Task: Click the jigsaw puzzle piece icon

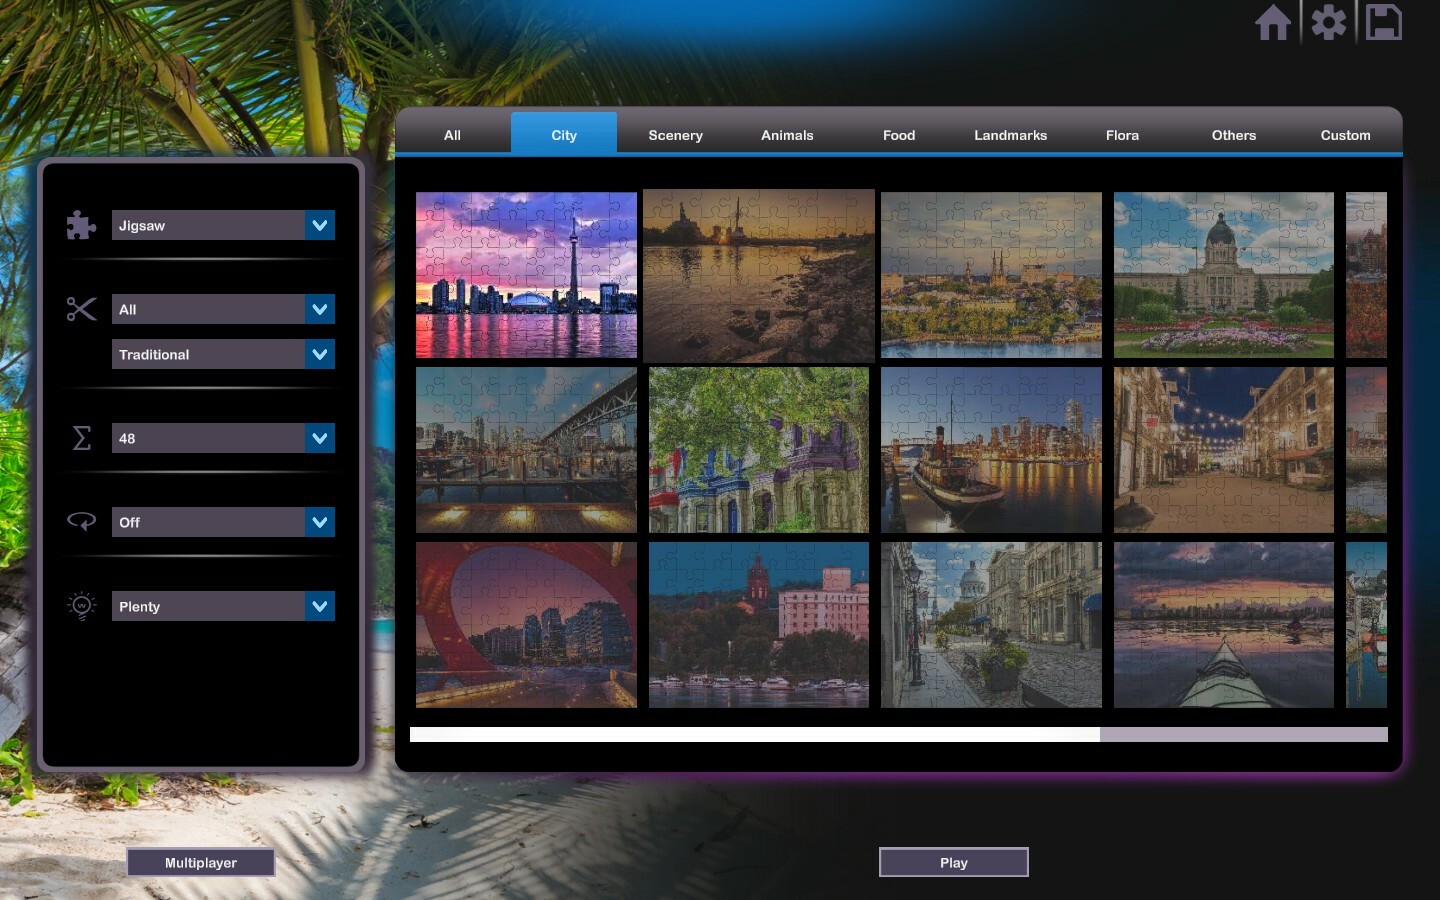Action: (80, 225)
